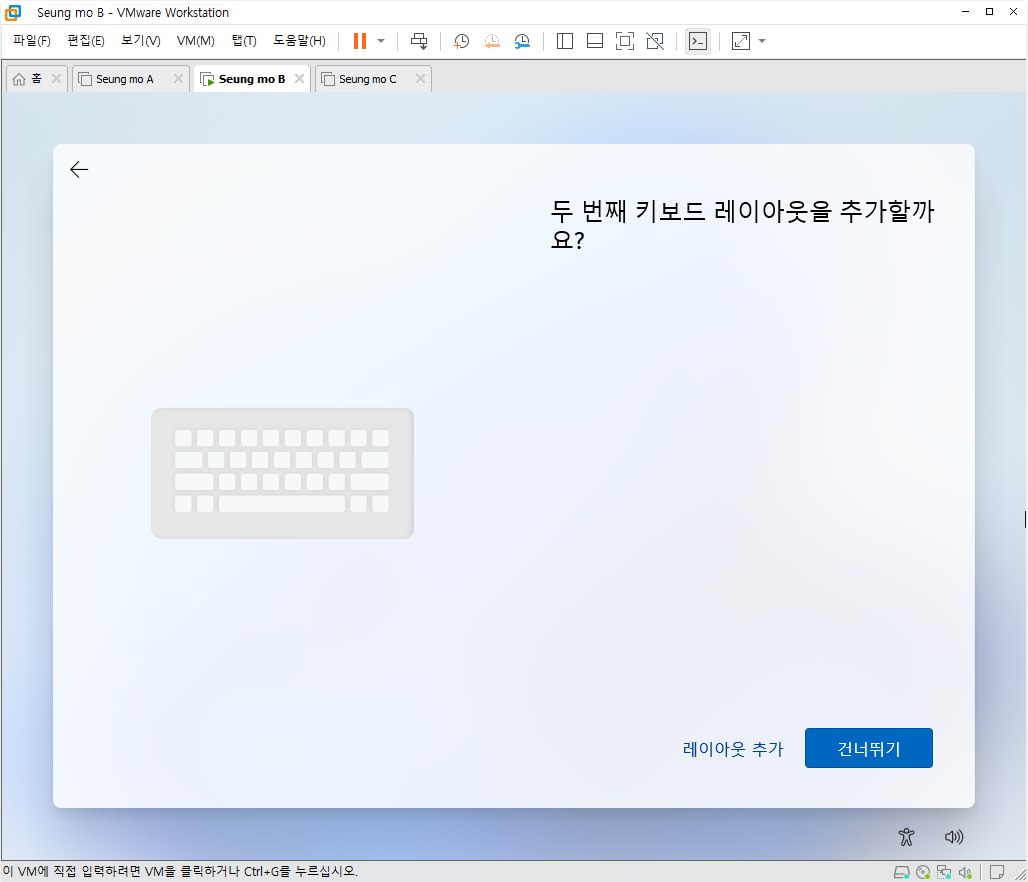The width and height of the screenshot is (1028, 882).
Task: Open the snapshot manager
Action: (522, 41)
